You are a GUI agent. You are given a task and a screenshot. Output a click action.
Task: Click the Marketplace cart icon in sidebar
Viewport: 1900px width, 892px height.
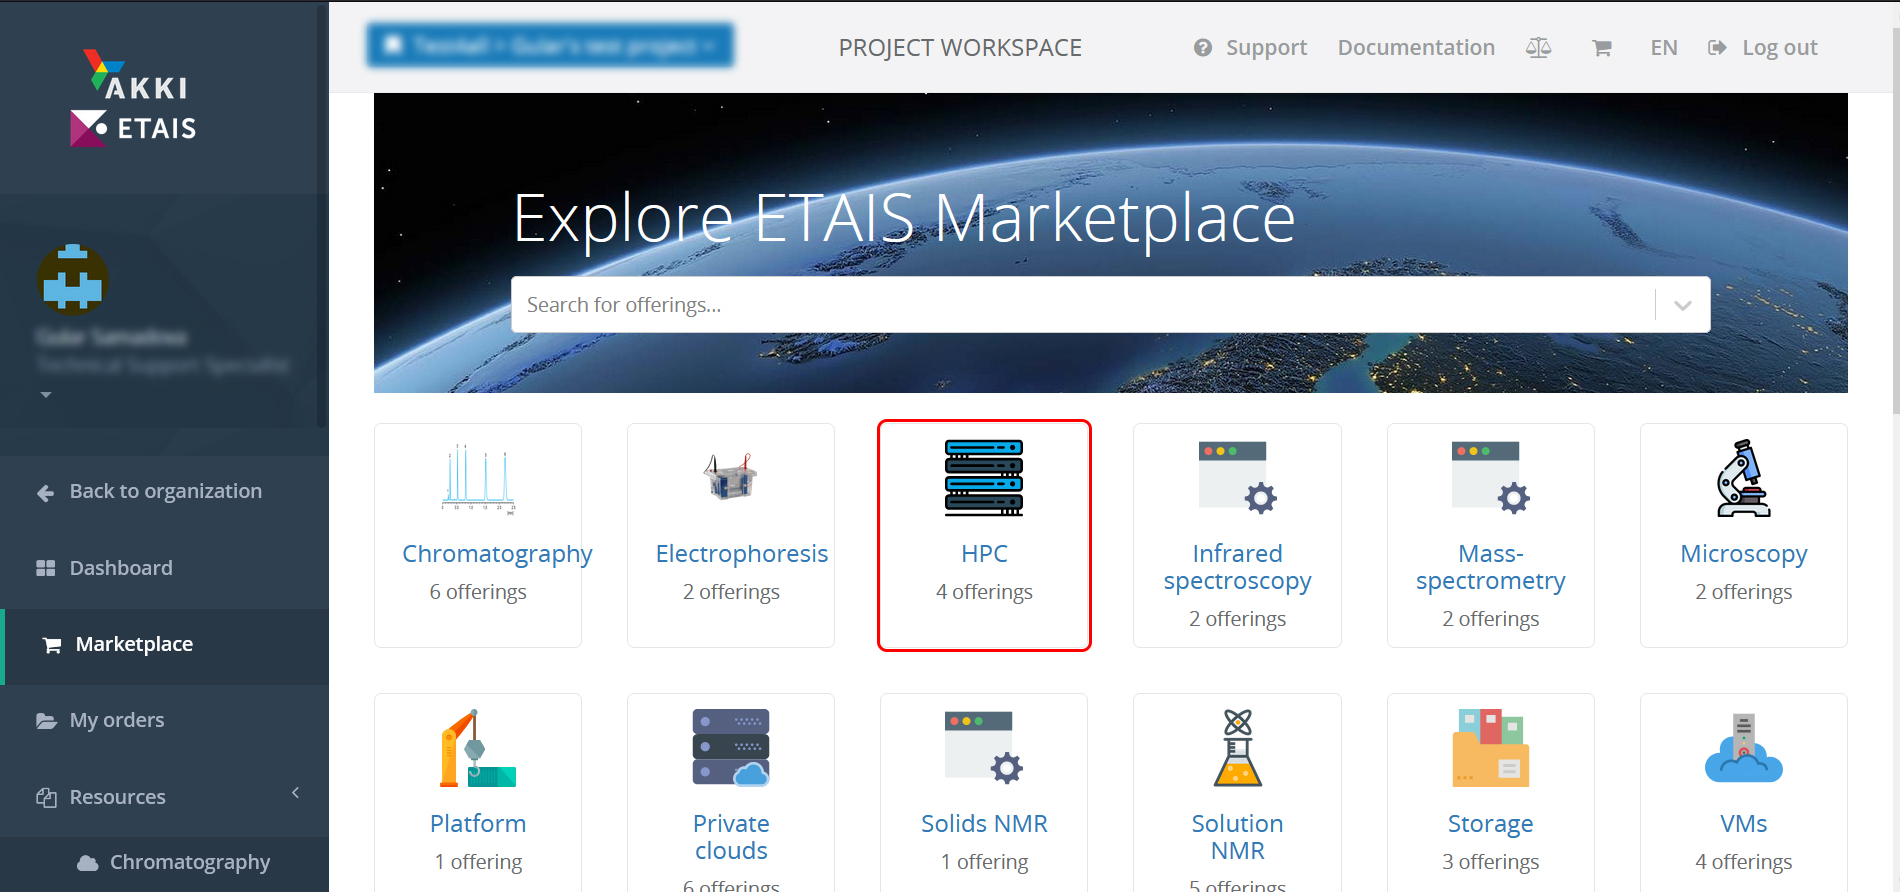coord(52,645)
